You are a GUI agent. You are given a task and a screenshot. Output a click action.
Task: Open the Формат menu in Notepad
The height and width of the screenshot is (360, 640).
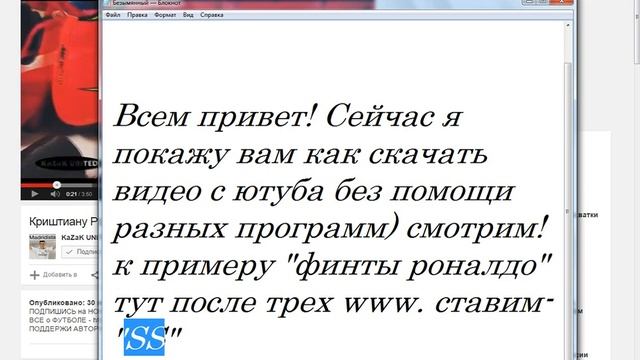165,15
